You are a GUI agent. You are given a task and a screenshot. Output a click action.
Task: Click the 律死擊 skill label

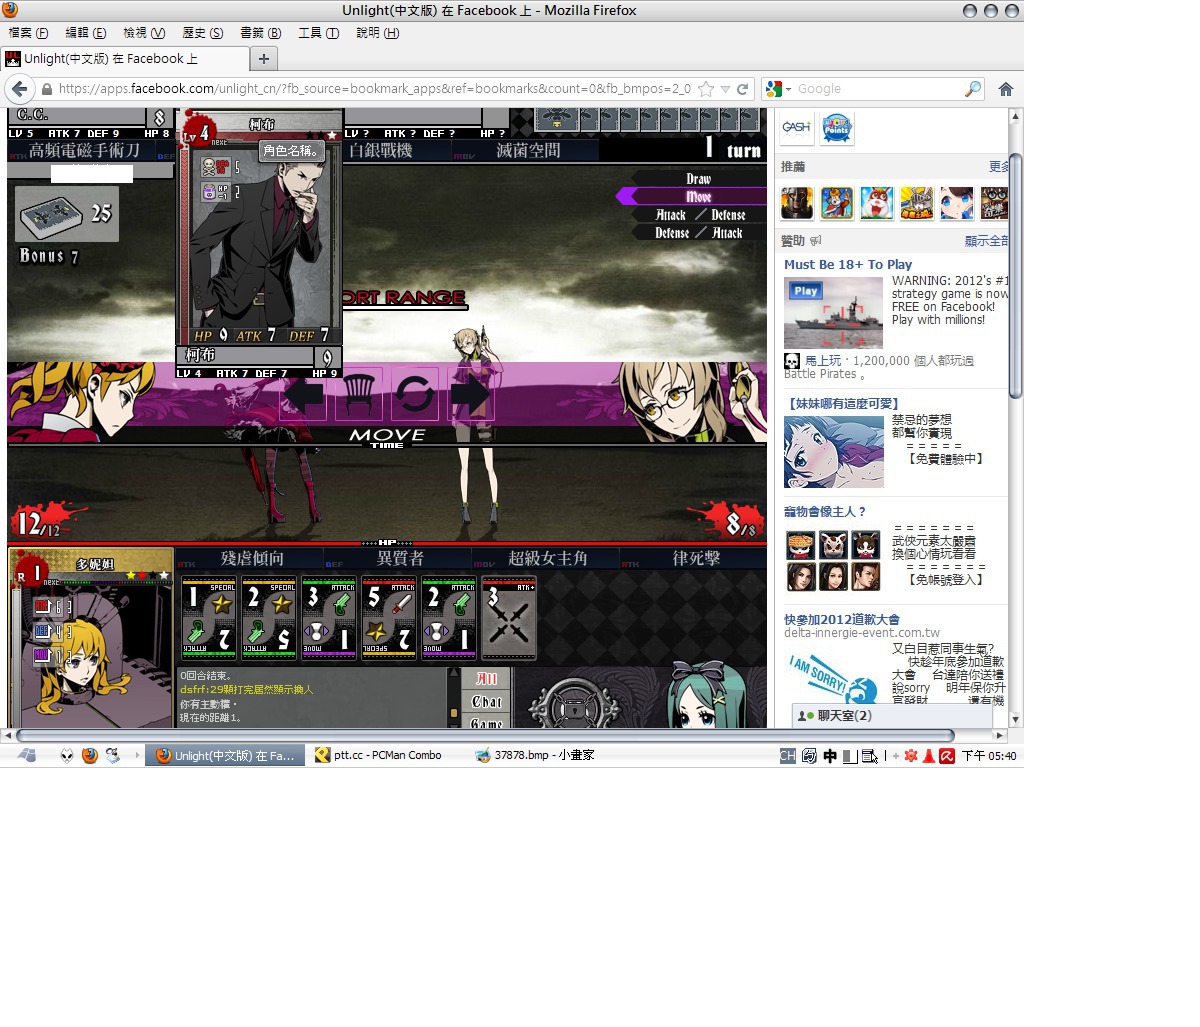pyautogui.click(x=696, y=558)
